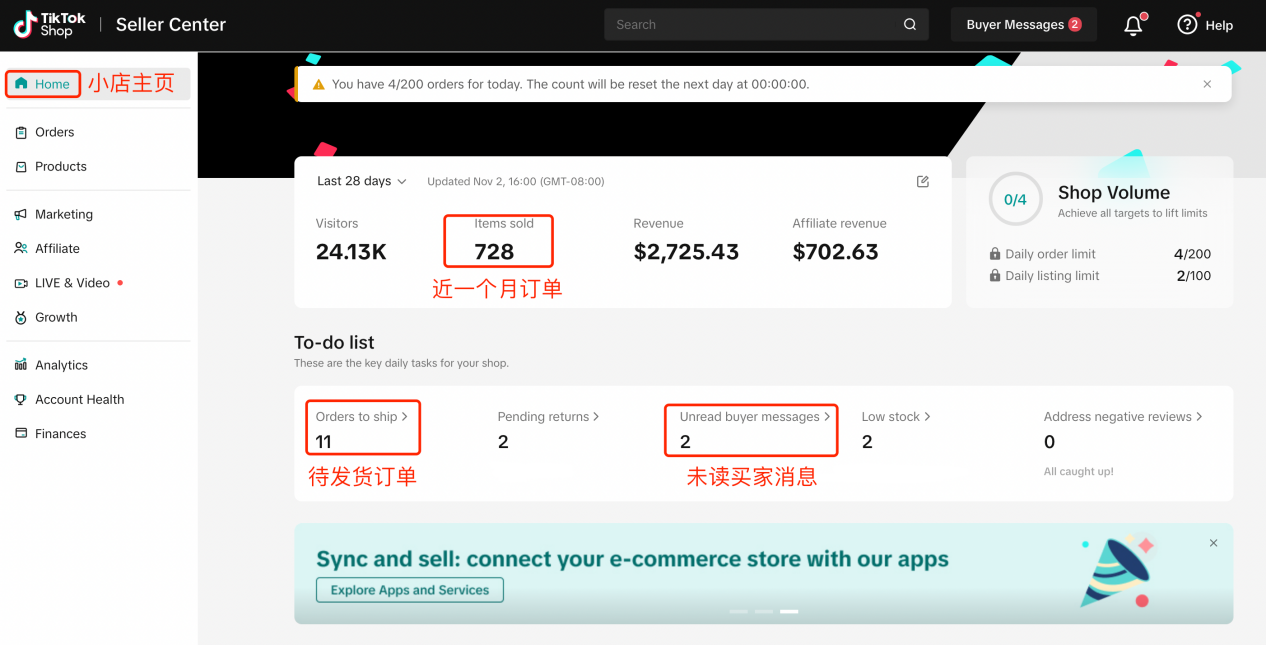
Task: Open Analytics from the sidebar
Action: (x=61, y=366)
